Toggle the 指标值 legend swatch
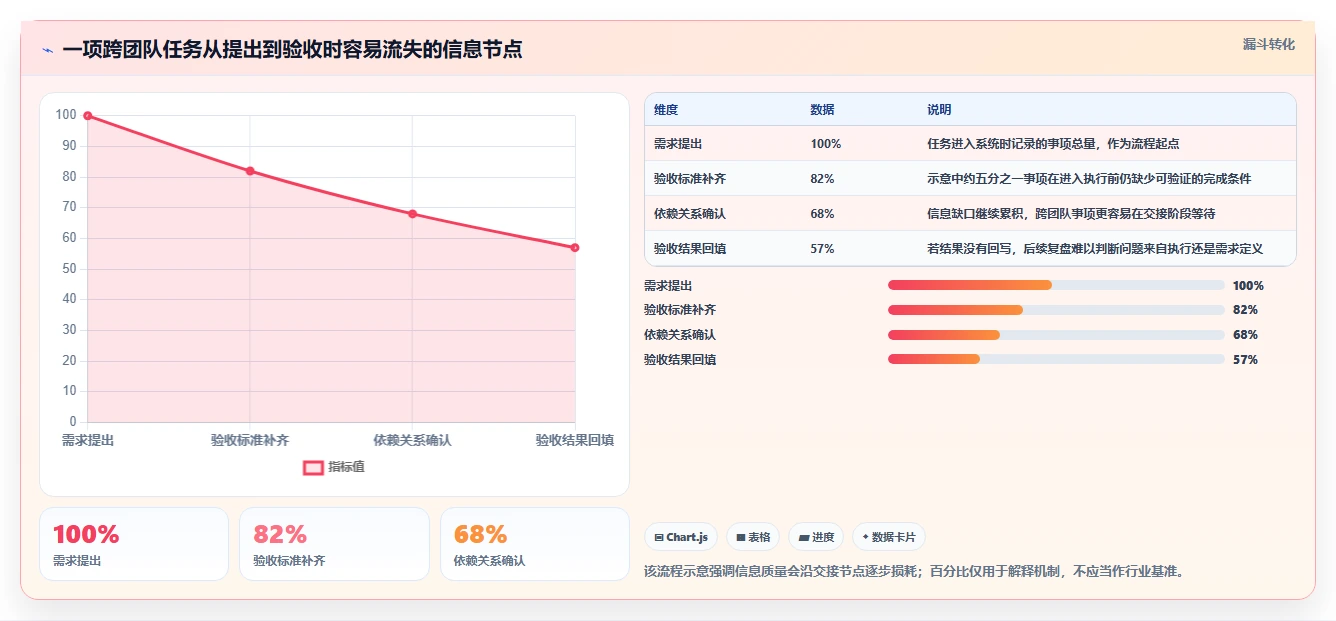Screen dimensions: 1336x621 pyautogui.click(x=313, y=467)
